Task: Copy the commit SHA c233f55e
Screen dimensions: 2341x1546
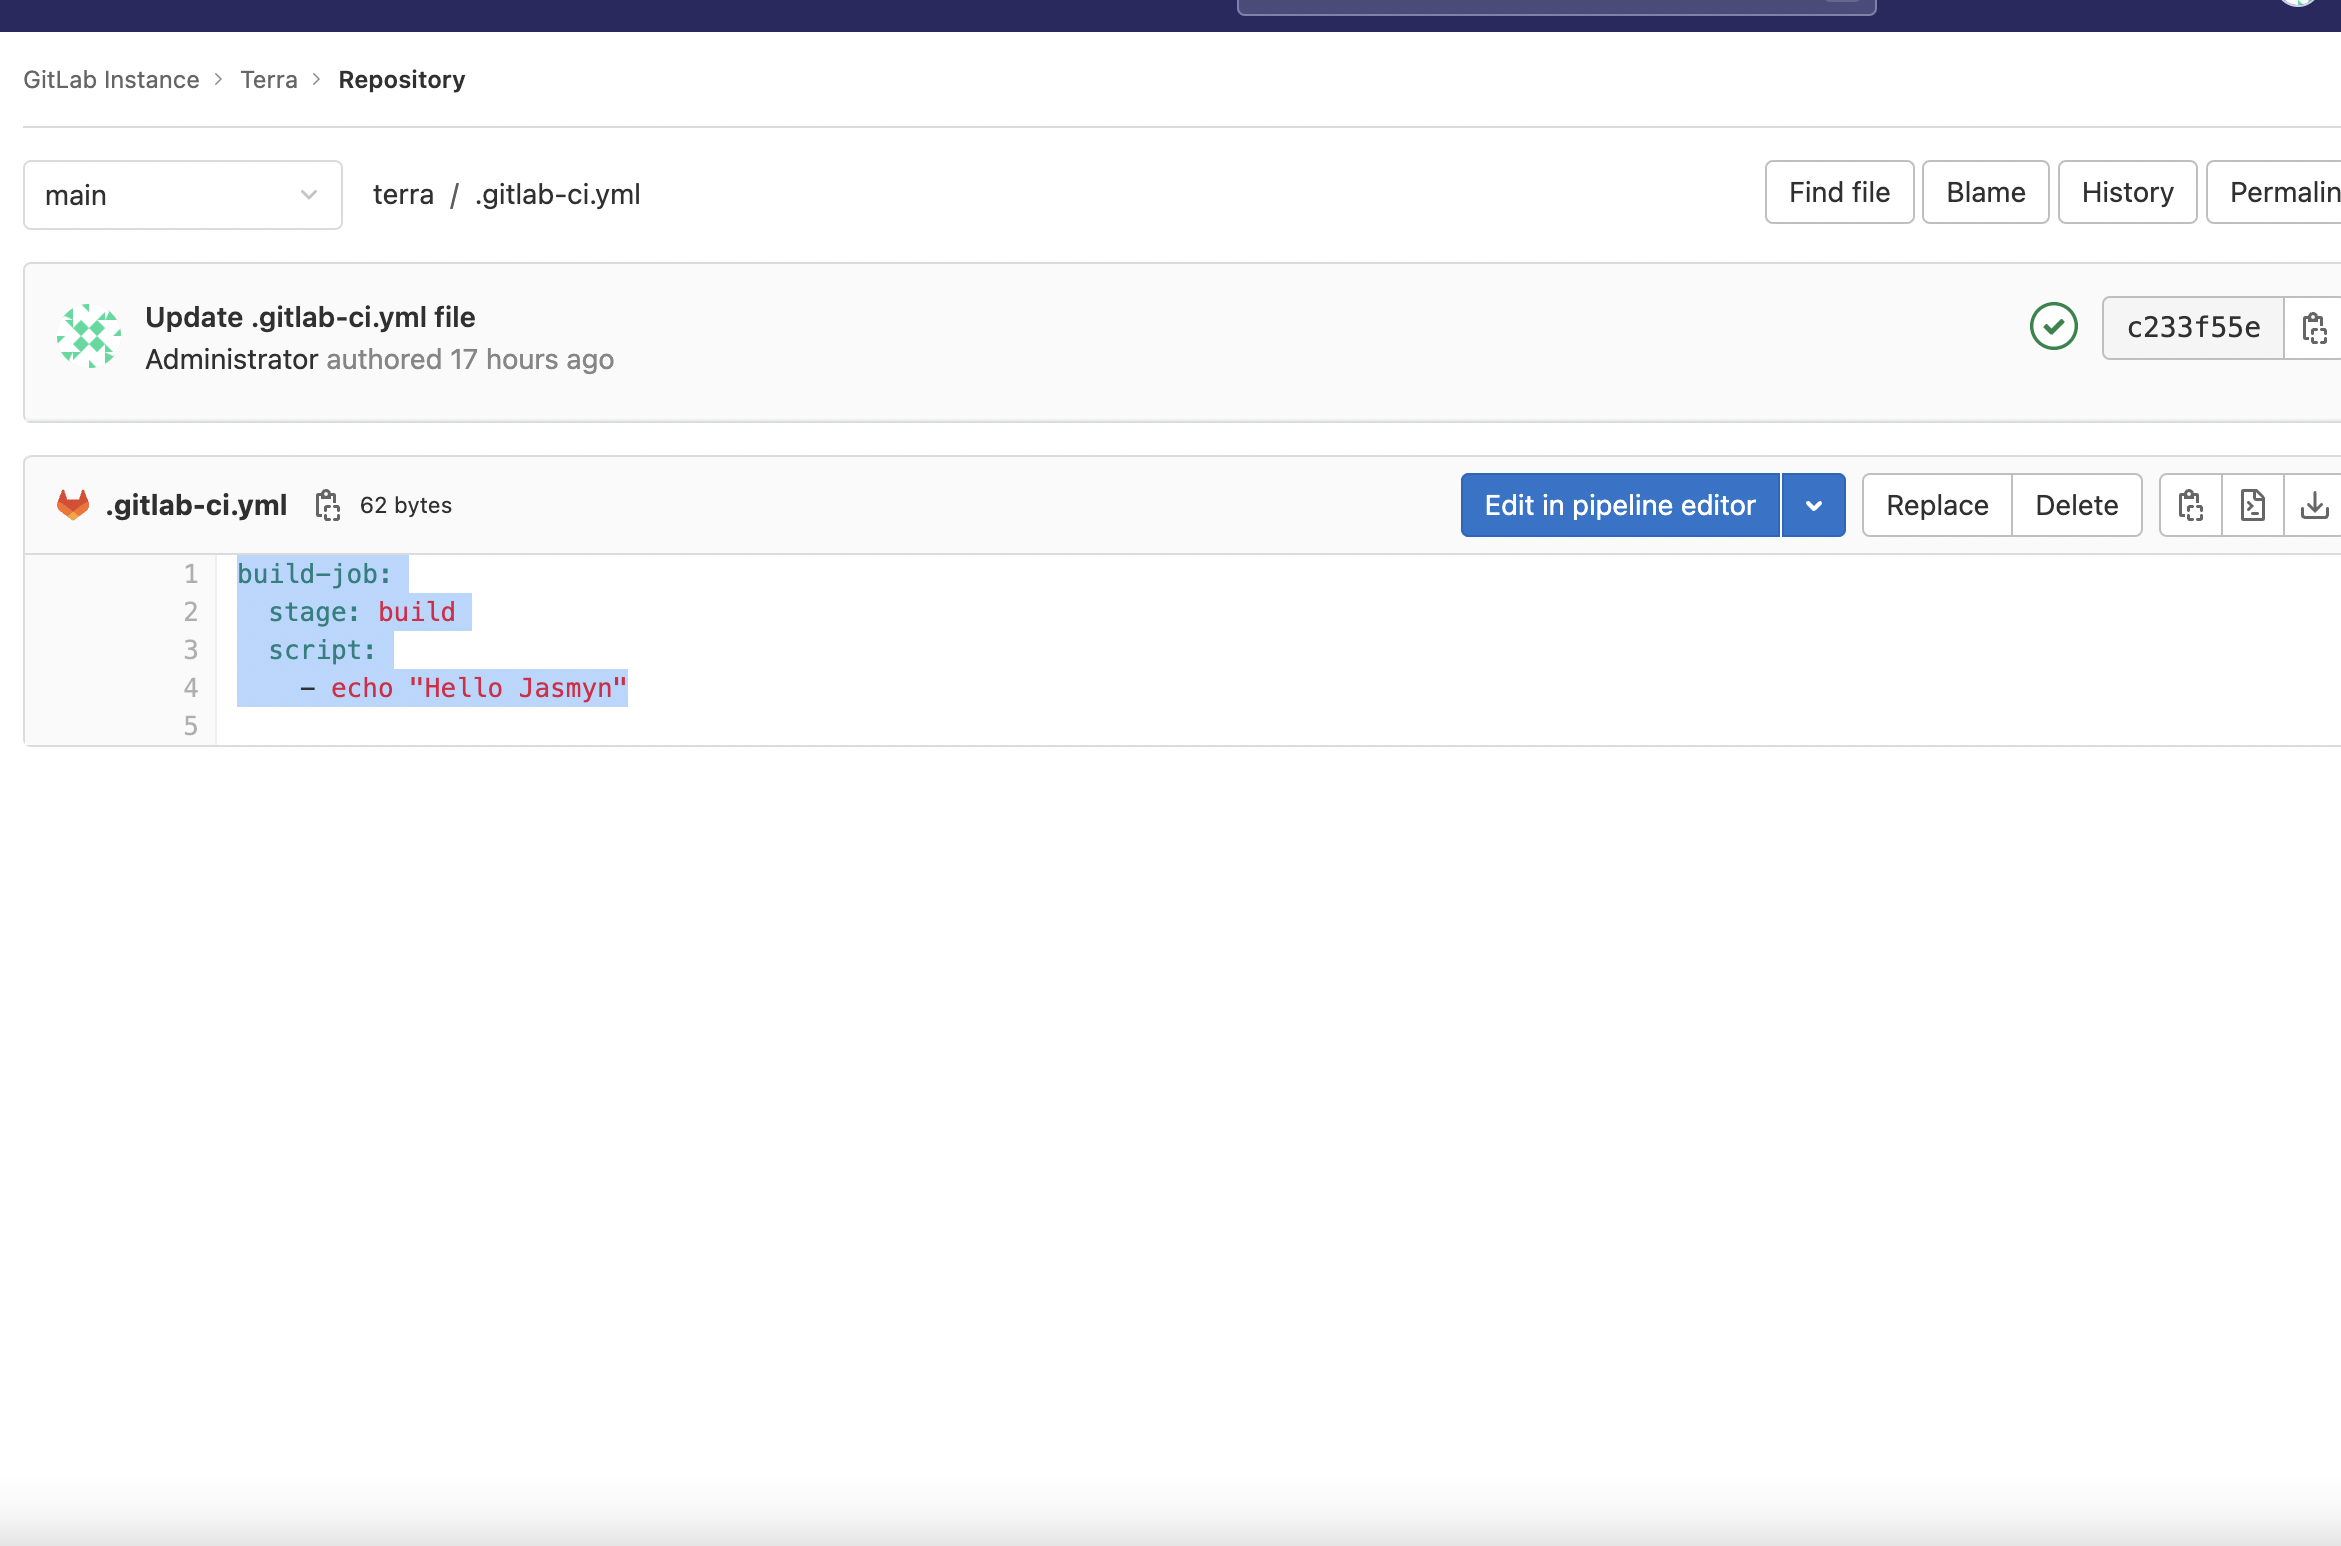Action: coord(2315,327)
